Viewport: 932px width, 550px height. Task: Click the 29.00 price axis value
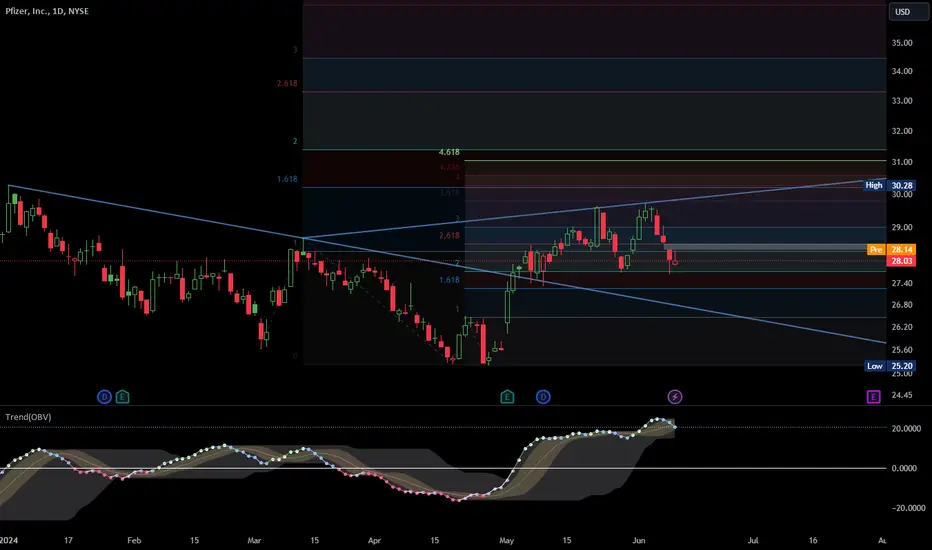[x=902, y=227]
